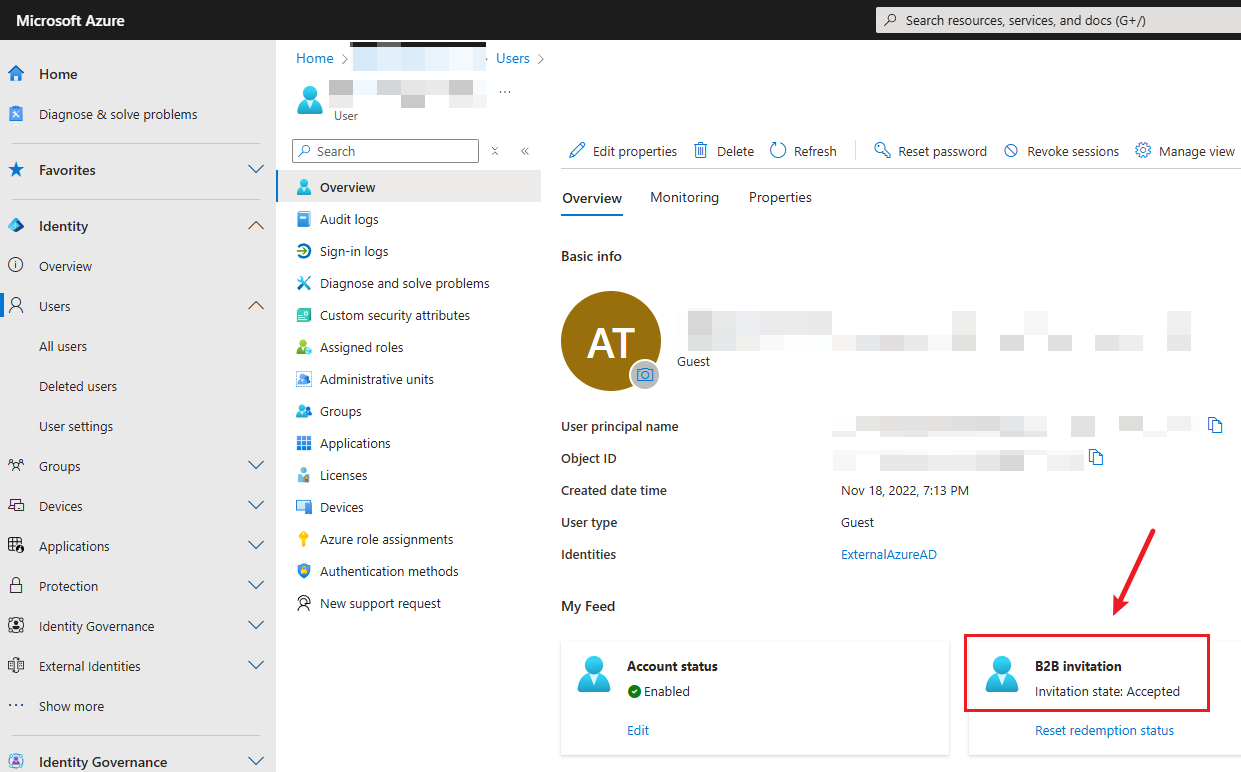Expand the Favorites section chevron
This screenshot has height=772, width=1241.
(256, 170)
